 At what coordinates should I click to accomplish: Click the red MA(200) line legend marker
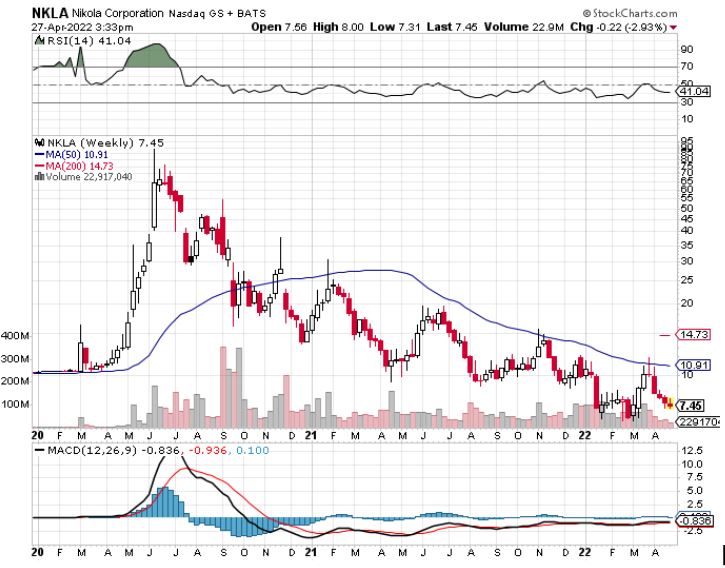coord(39,166)
